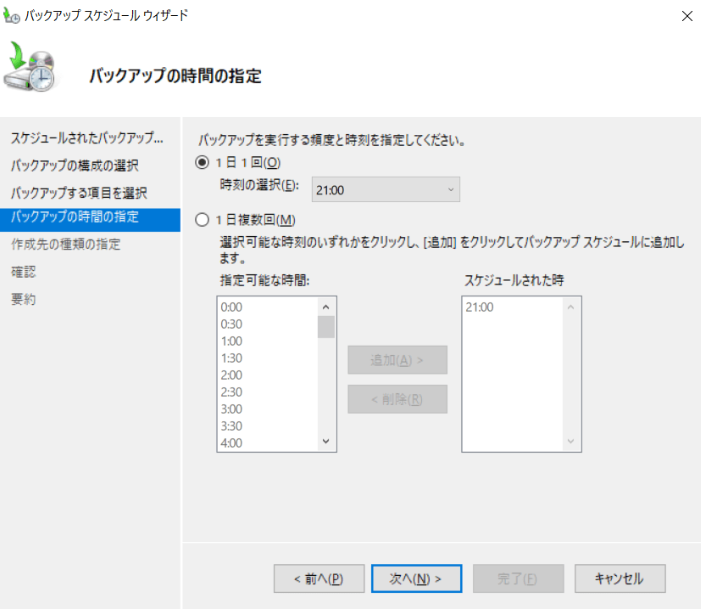Image resolution: width=701 pixels, height=609 pixels.
Task: Click available times list scroll up arrow
Action: [326, 307]
